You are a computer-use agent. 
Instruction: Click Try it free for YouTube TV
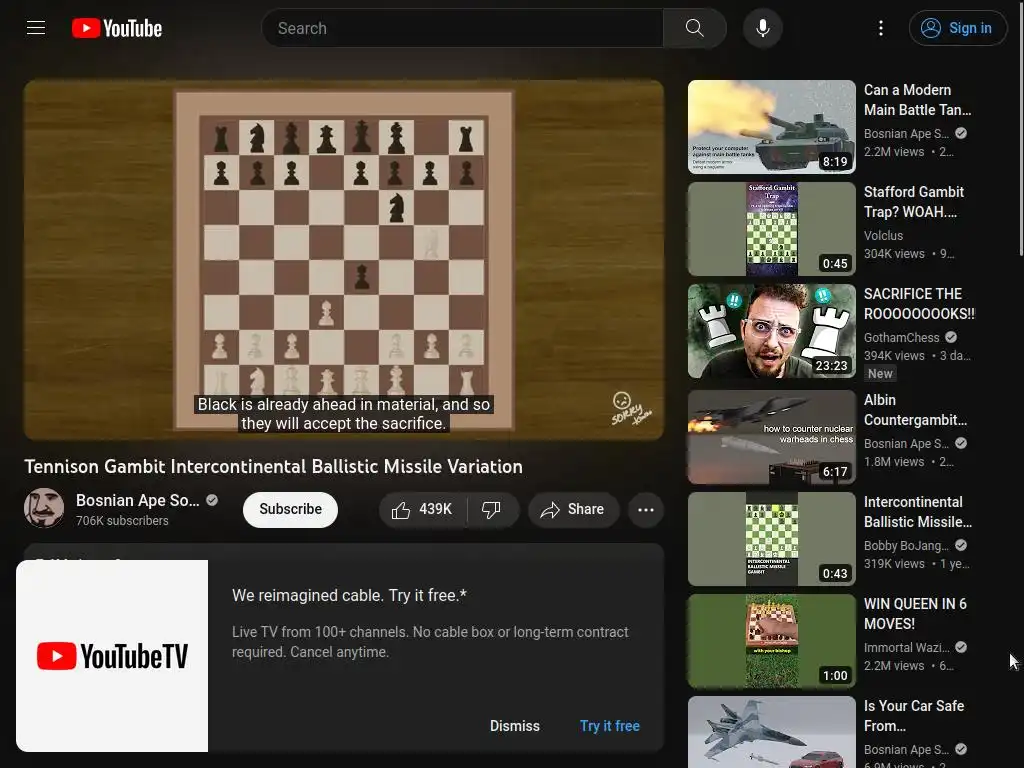tap(610, 726)
